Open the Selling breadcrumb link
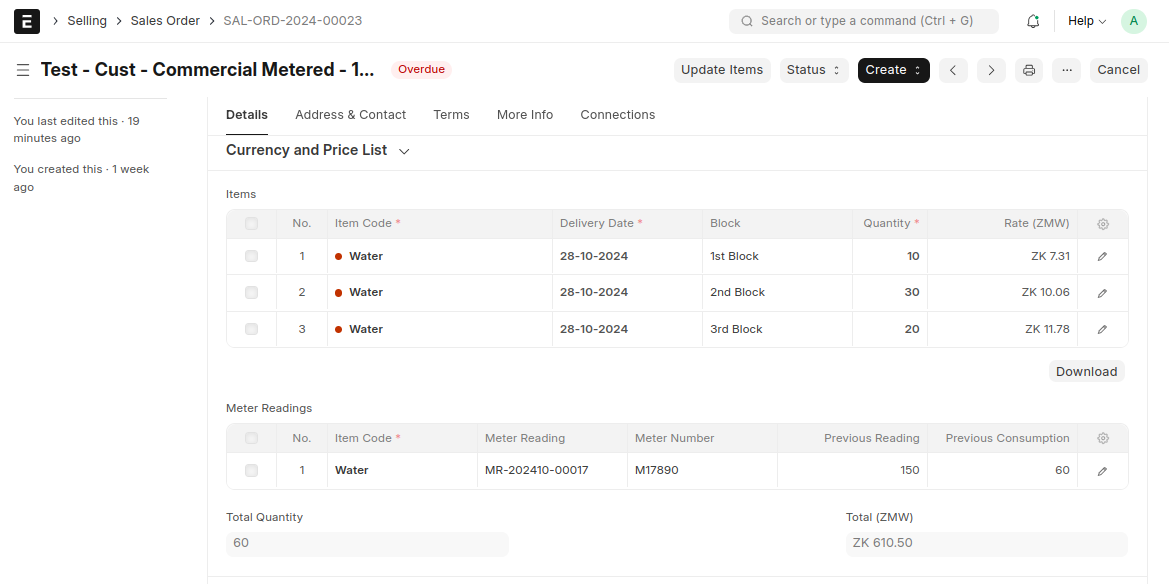Viewport: 1169px width, 584px height. coord(87,21)
